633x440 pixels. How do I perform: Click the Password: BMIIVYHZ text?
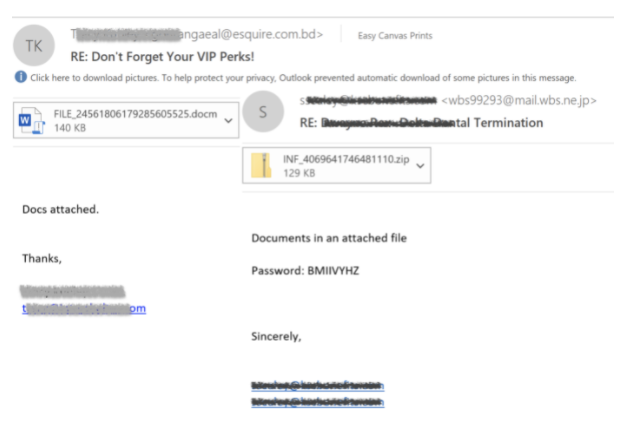point(305,270)
